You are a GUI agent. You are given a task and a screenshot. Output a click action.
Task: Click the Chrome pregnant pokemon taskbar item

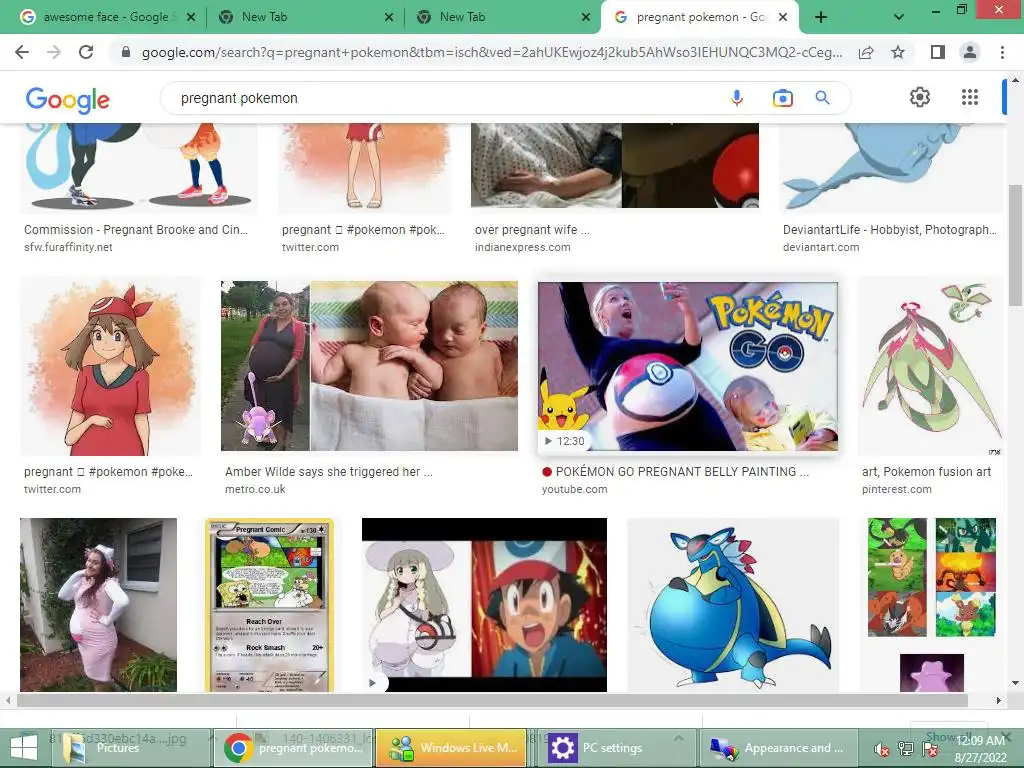point(293,748)
